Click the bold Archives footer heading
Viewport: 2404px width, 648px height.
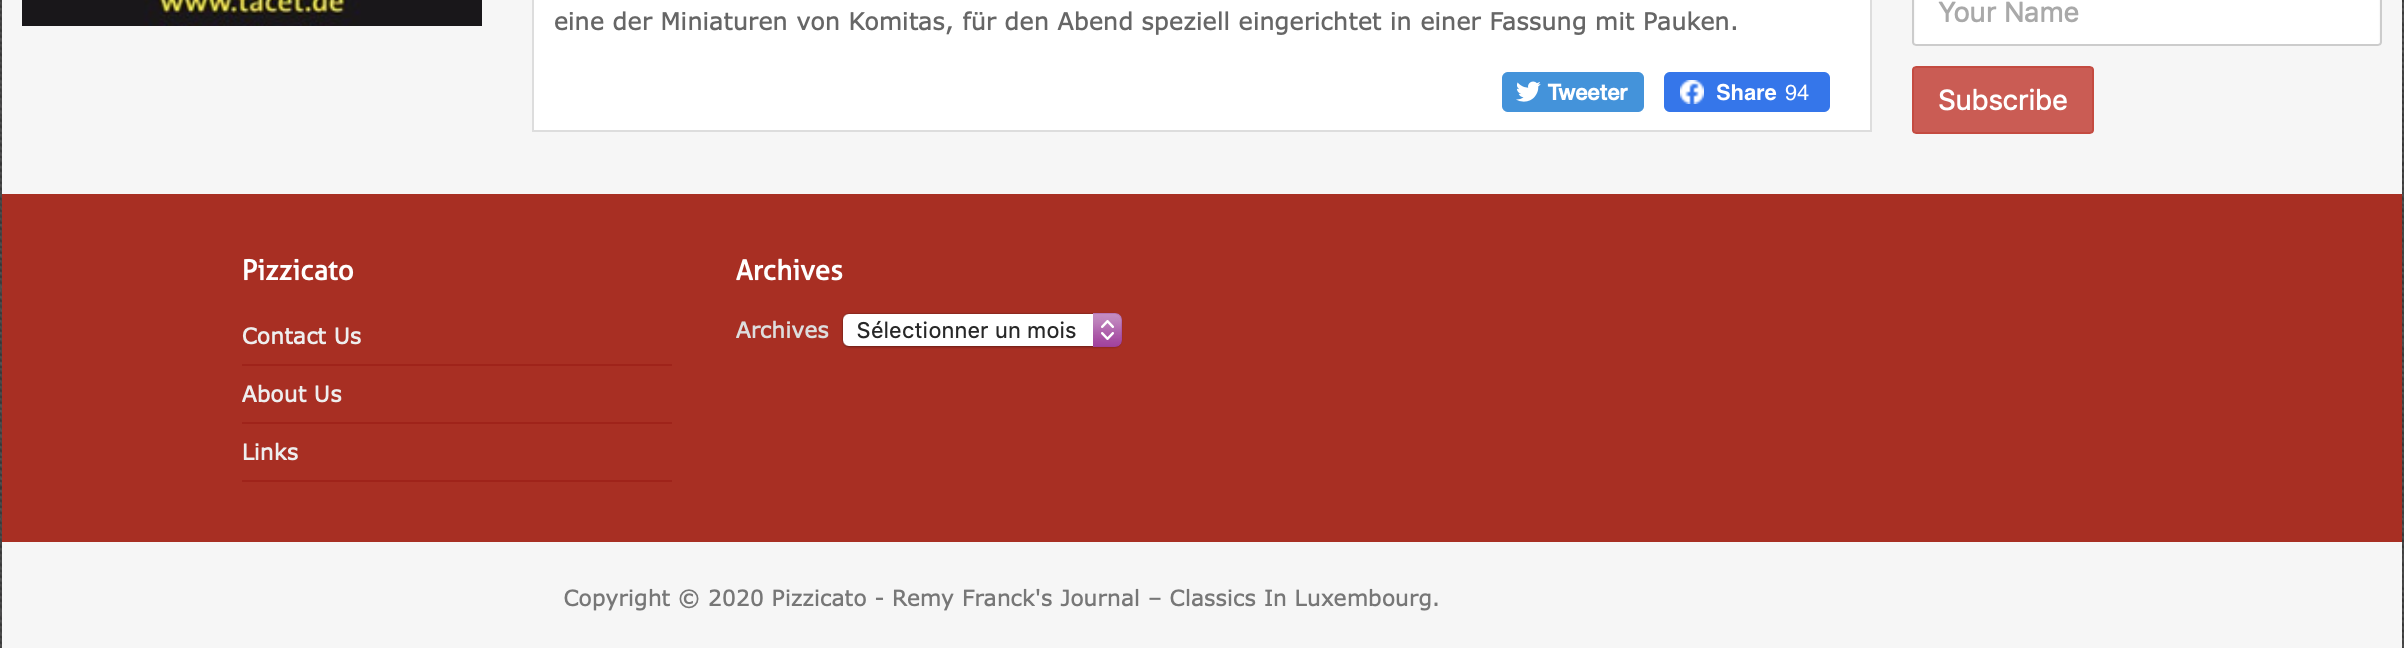[789, 270]
